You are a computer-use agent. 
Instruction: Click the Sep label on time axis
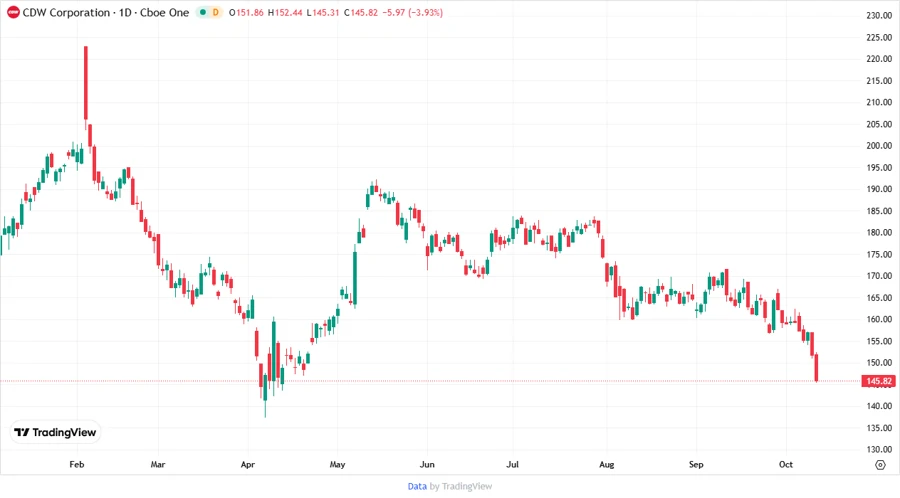(696, 464)
